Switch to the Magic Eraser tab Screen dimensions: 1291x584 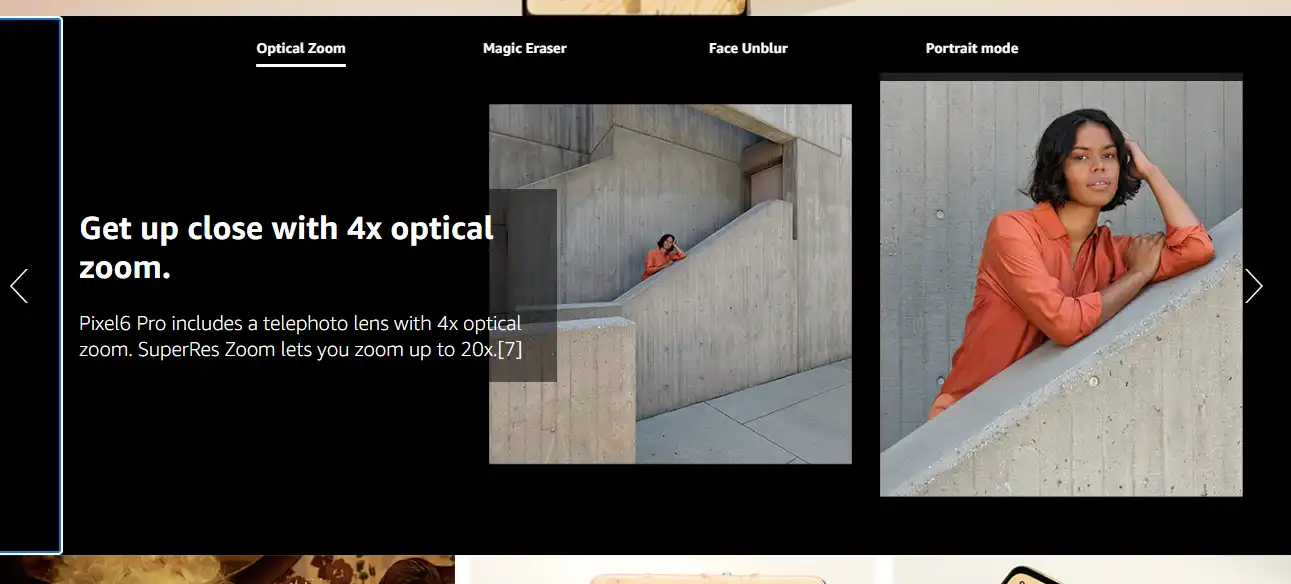coord(525,48)
